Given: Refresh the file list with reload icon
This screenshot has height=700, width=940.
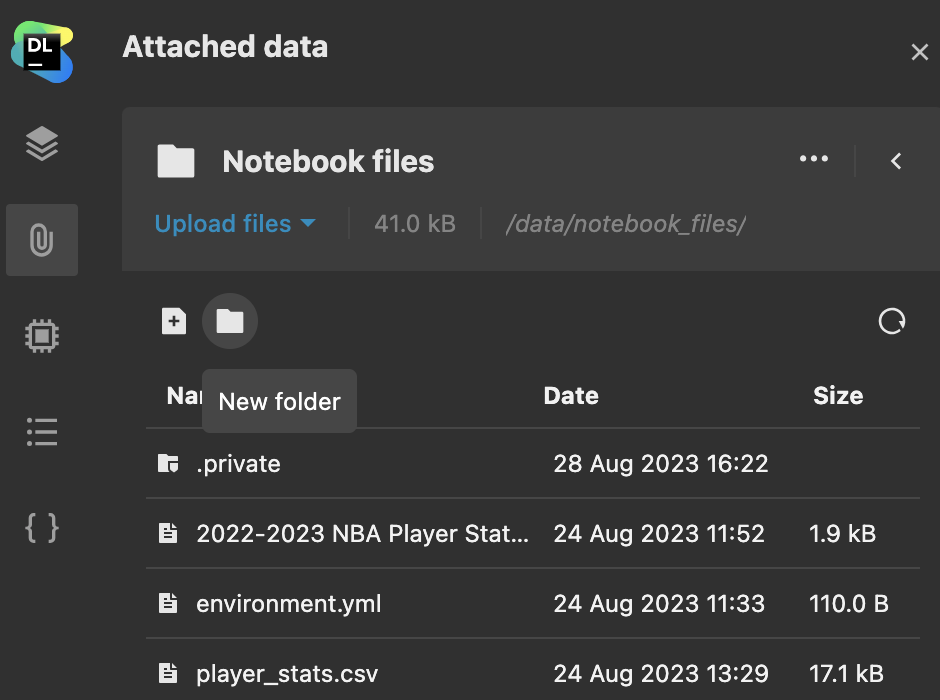Looking at the screenshot, I should tap(891, 321).
